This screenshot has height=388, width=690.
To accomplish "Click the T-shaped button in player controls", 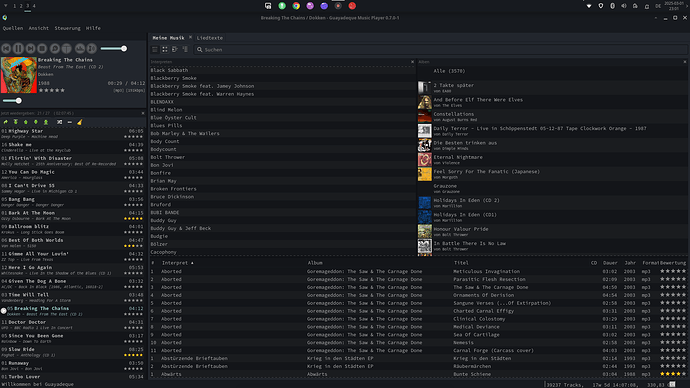I will tap(66, 48).
